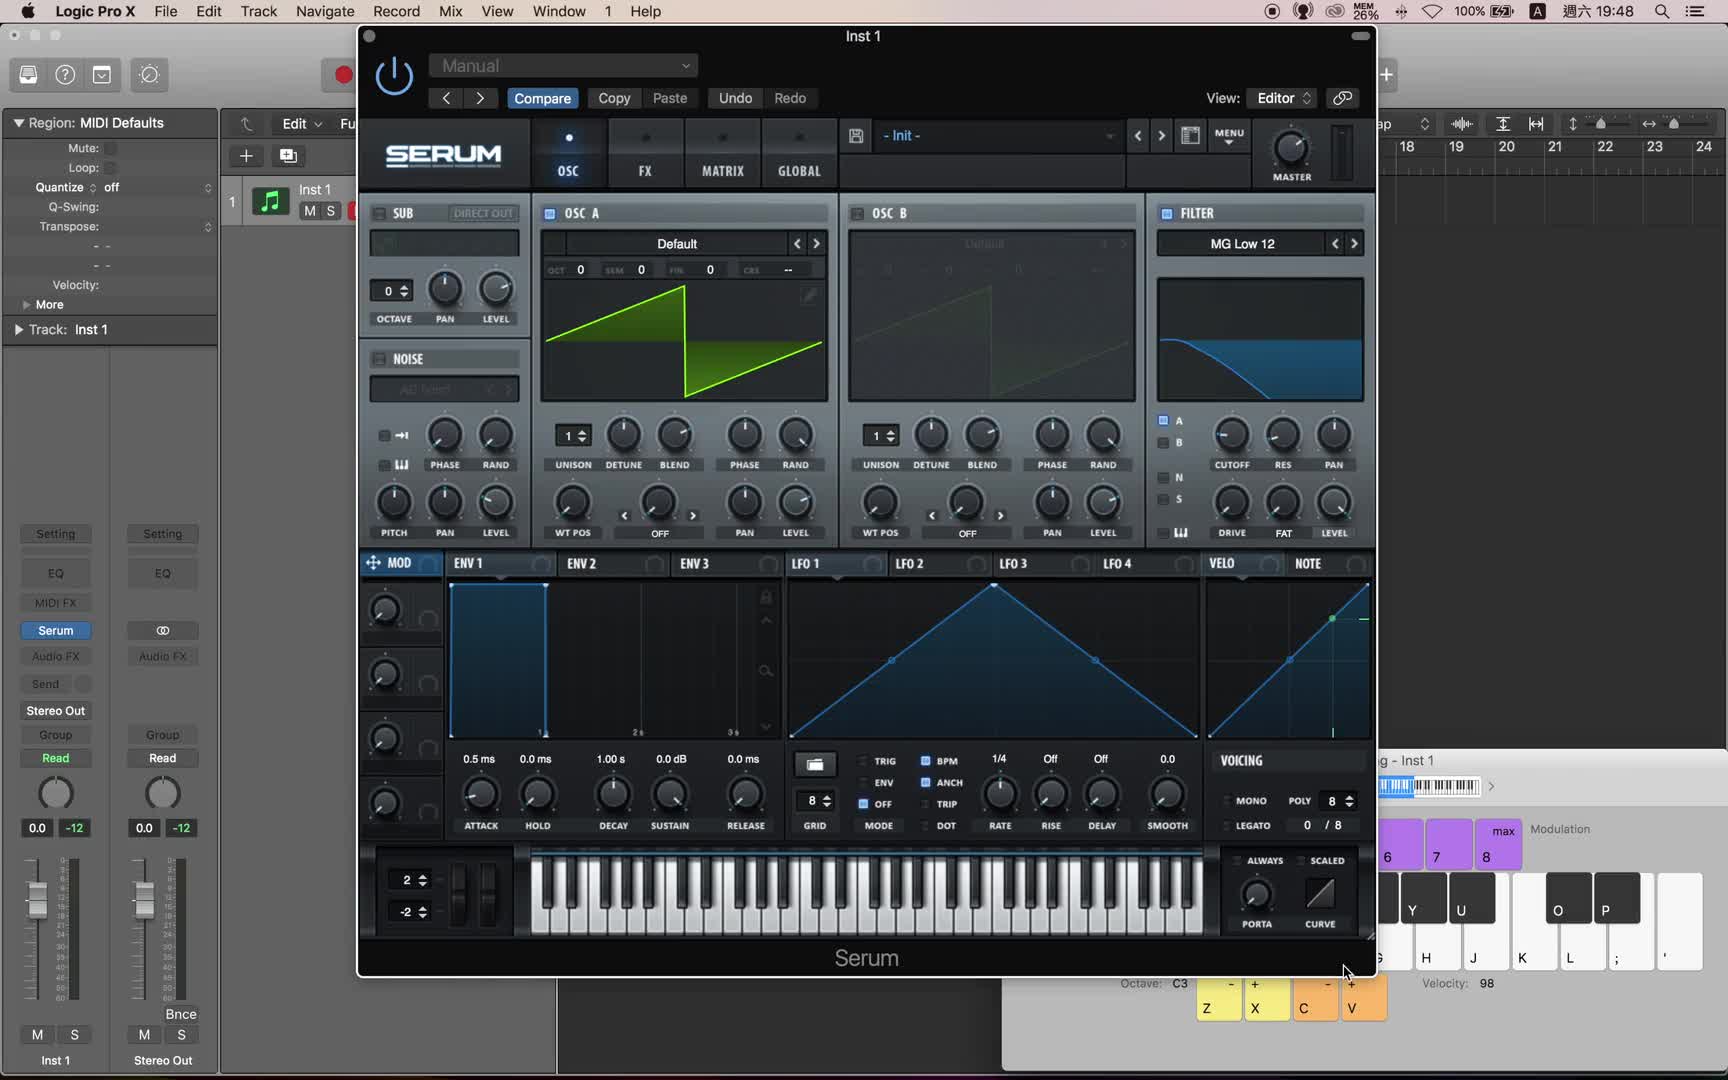Enable the SUB oscillator checkbox

pos(380,214)
